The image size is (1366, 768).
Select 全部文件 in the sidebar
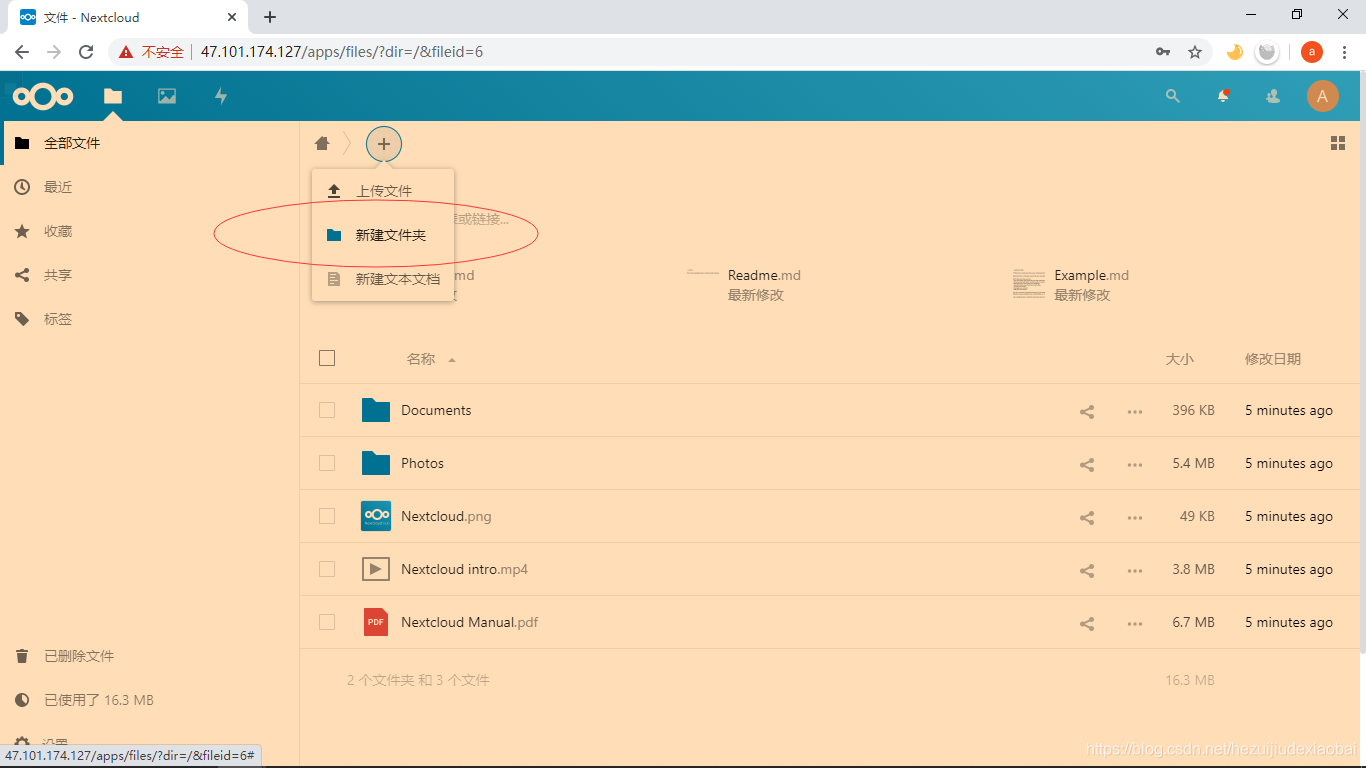(x=150, y=143)
